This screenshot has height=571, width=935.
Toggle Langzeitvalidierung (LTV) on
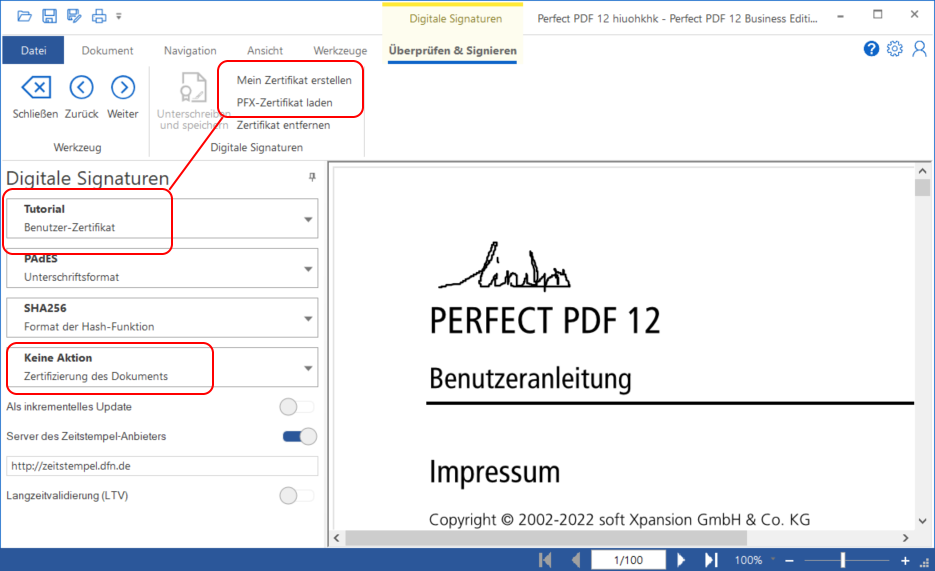[x=297, y=495]
